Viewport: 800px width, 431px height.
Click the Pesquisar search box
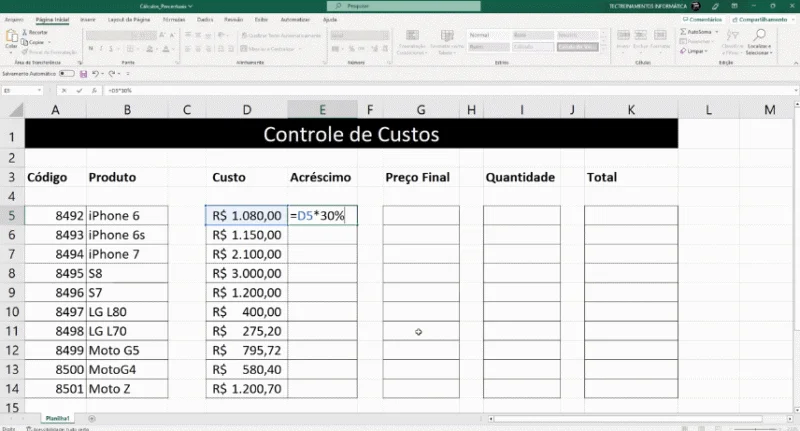point(404,6)
